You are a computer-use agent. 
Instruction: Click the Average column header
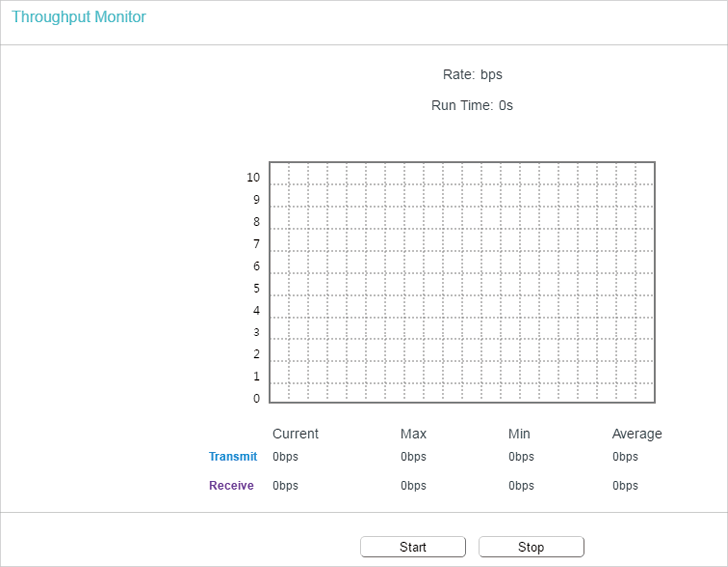(637, 434)
